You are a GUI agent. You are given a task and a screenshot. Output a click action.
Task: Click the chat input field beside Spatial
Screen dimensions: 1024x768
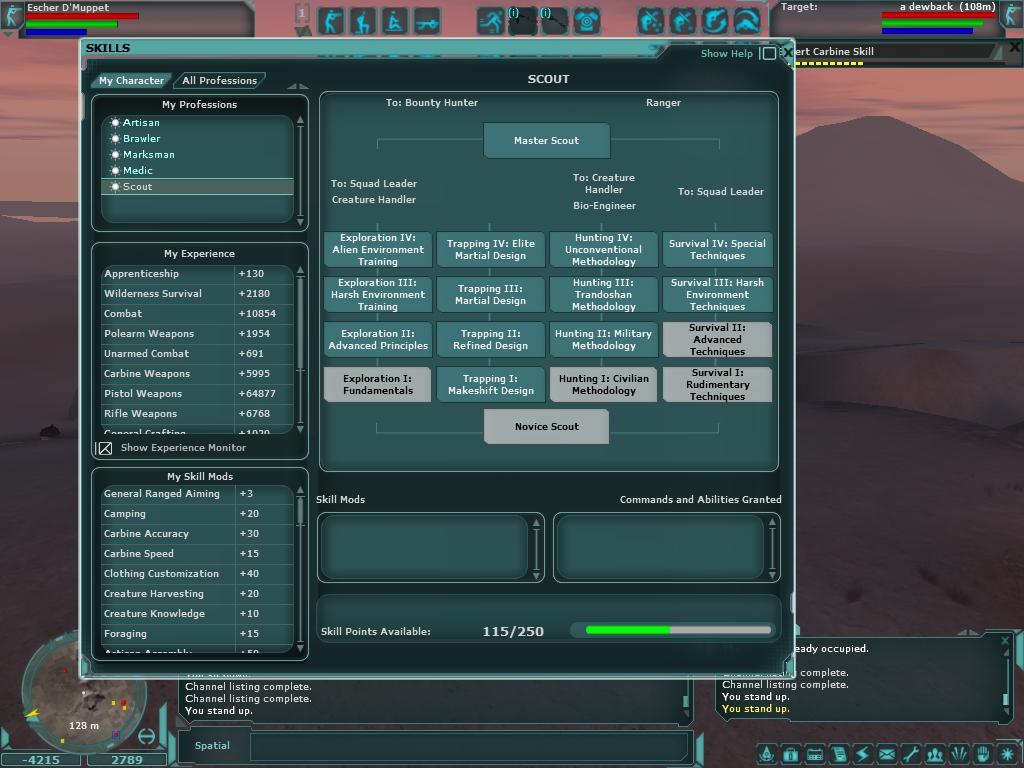(468, 746)
